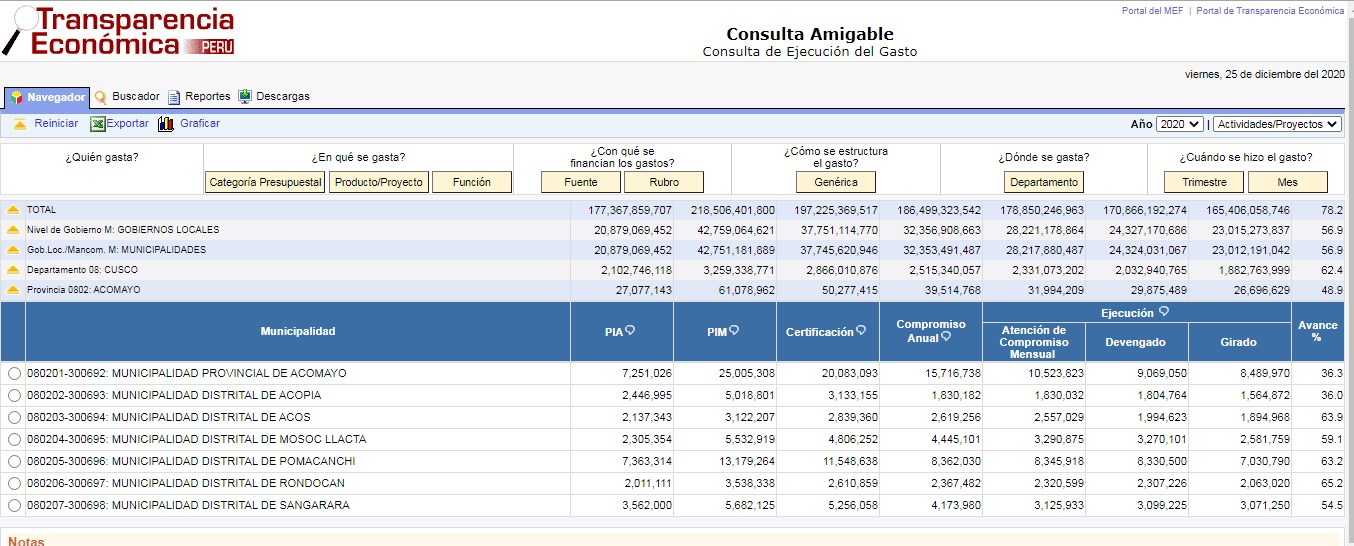The width and height of the screenshot is (1354, 546).
Task: Click the bar chart Graficar icon
Action: 166,124
